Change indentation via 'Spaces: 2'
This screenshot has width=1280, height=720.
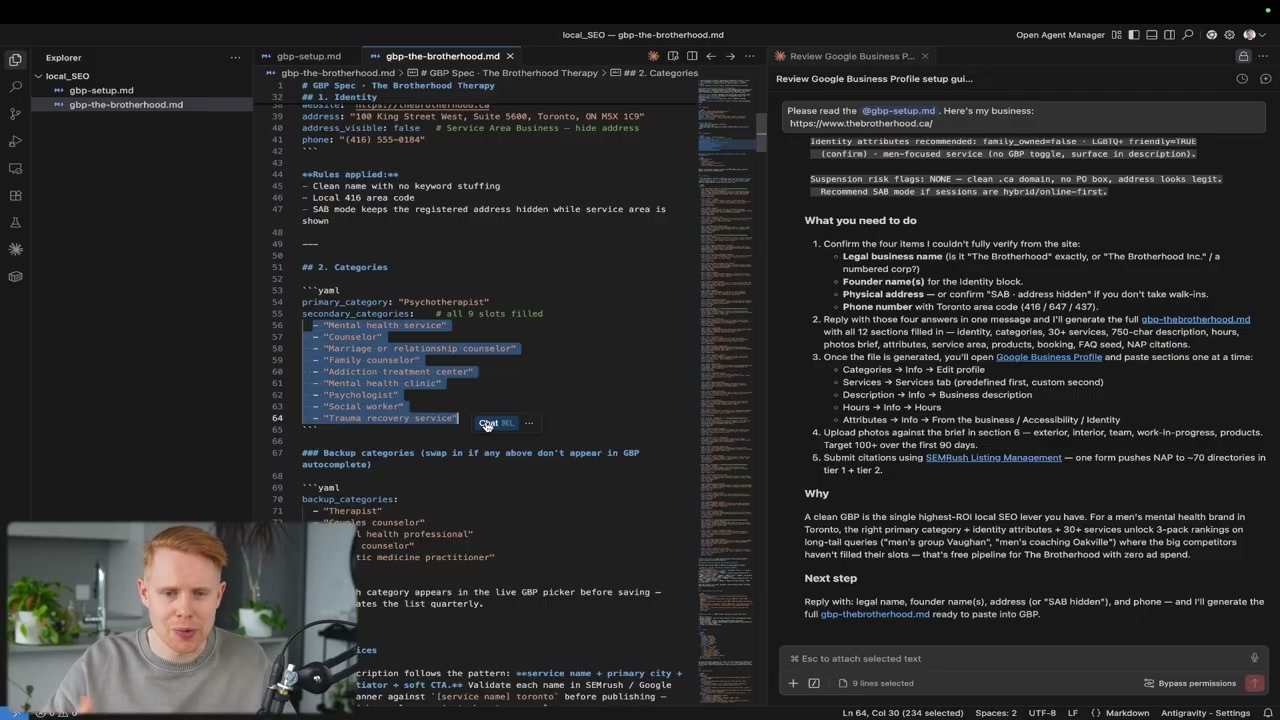(x=996, y=713)
